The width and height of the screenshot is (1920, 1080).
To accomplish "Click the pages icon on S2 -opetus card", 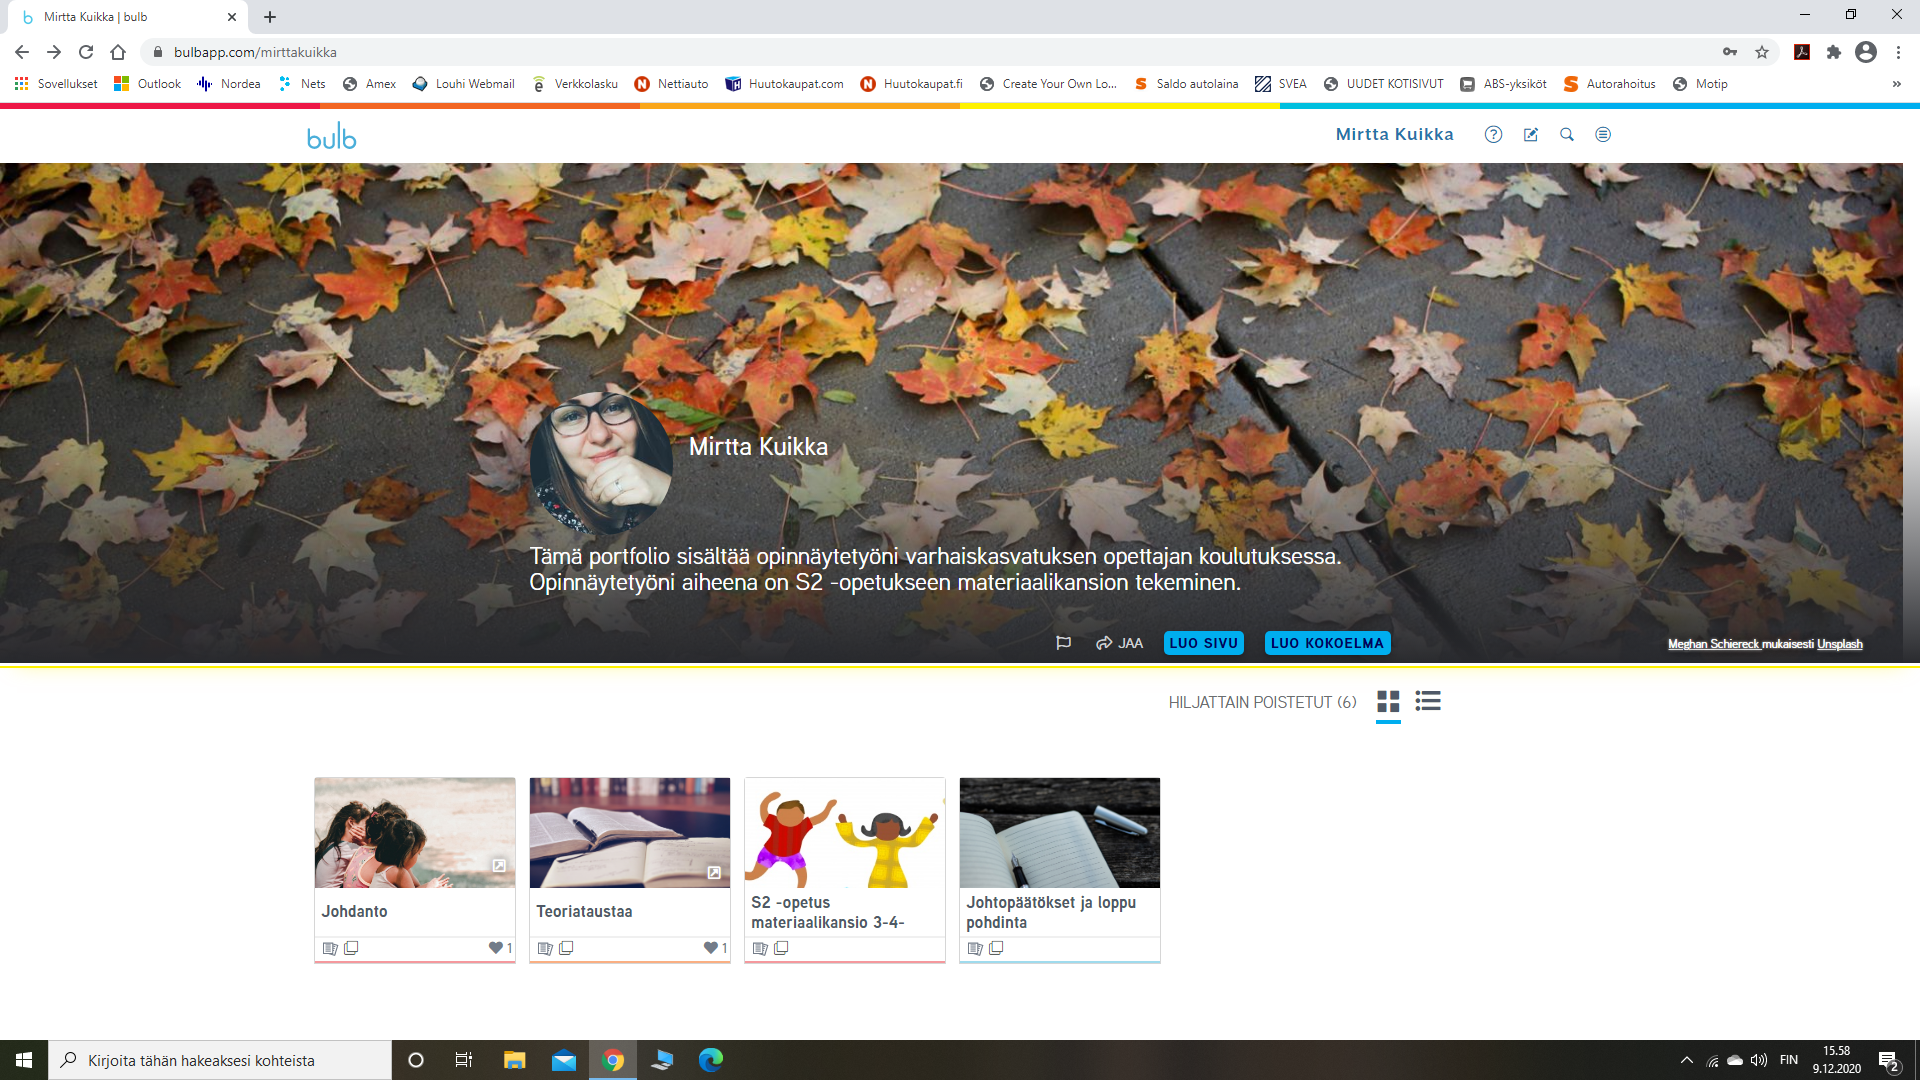I will 760,948.
